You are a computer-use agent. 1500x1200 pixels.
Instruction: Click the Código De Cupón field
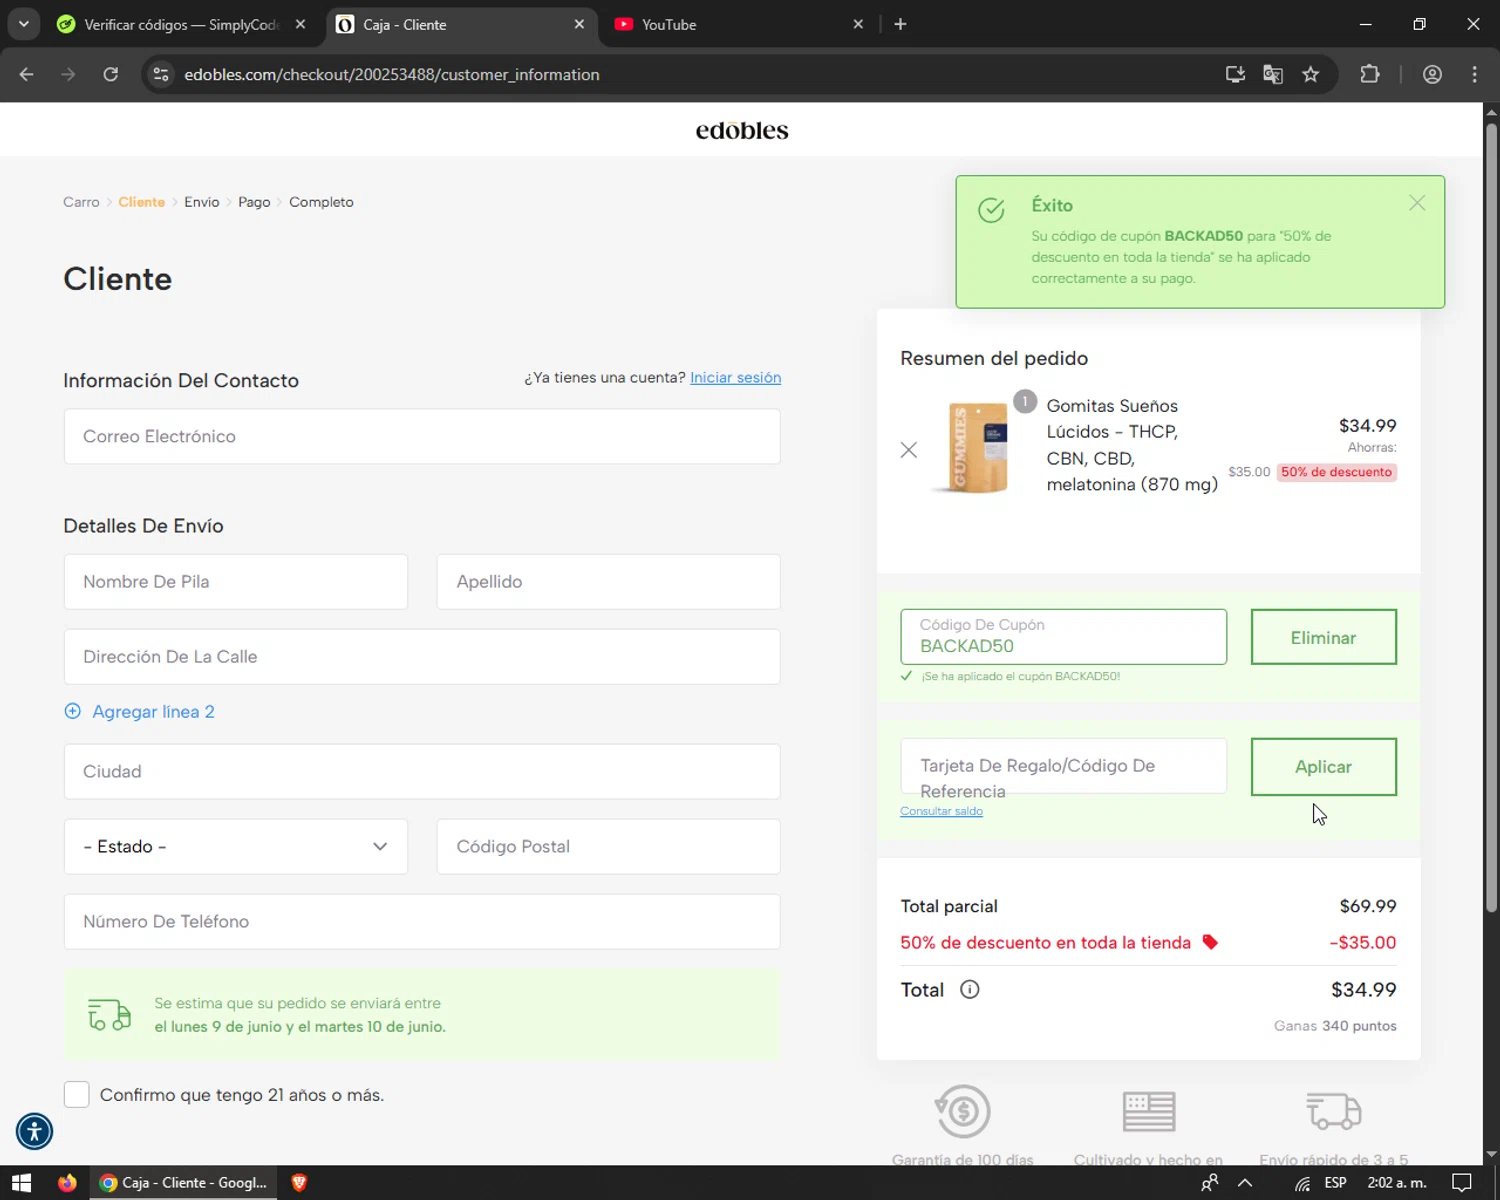(x=1063, y=637)
